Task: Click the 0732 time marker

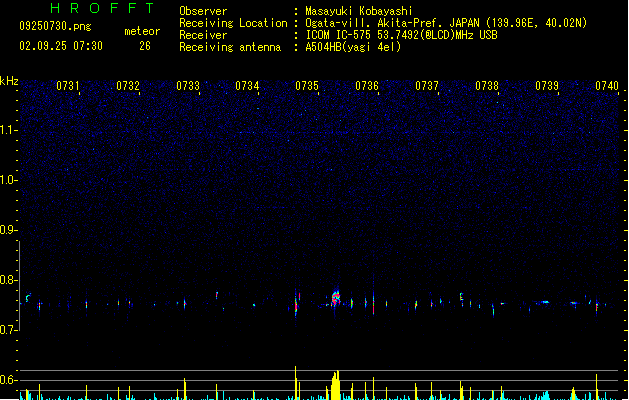Action: (x=128, y=86)
